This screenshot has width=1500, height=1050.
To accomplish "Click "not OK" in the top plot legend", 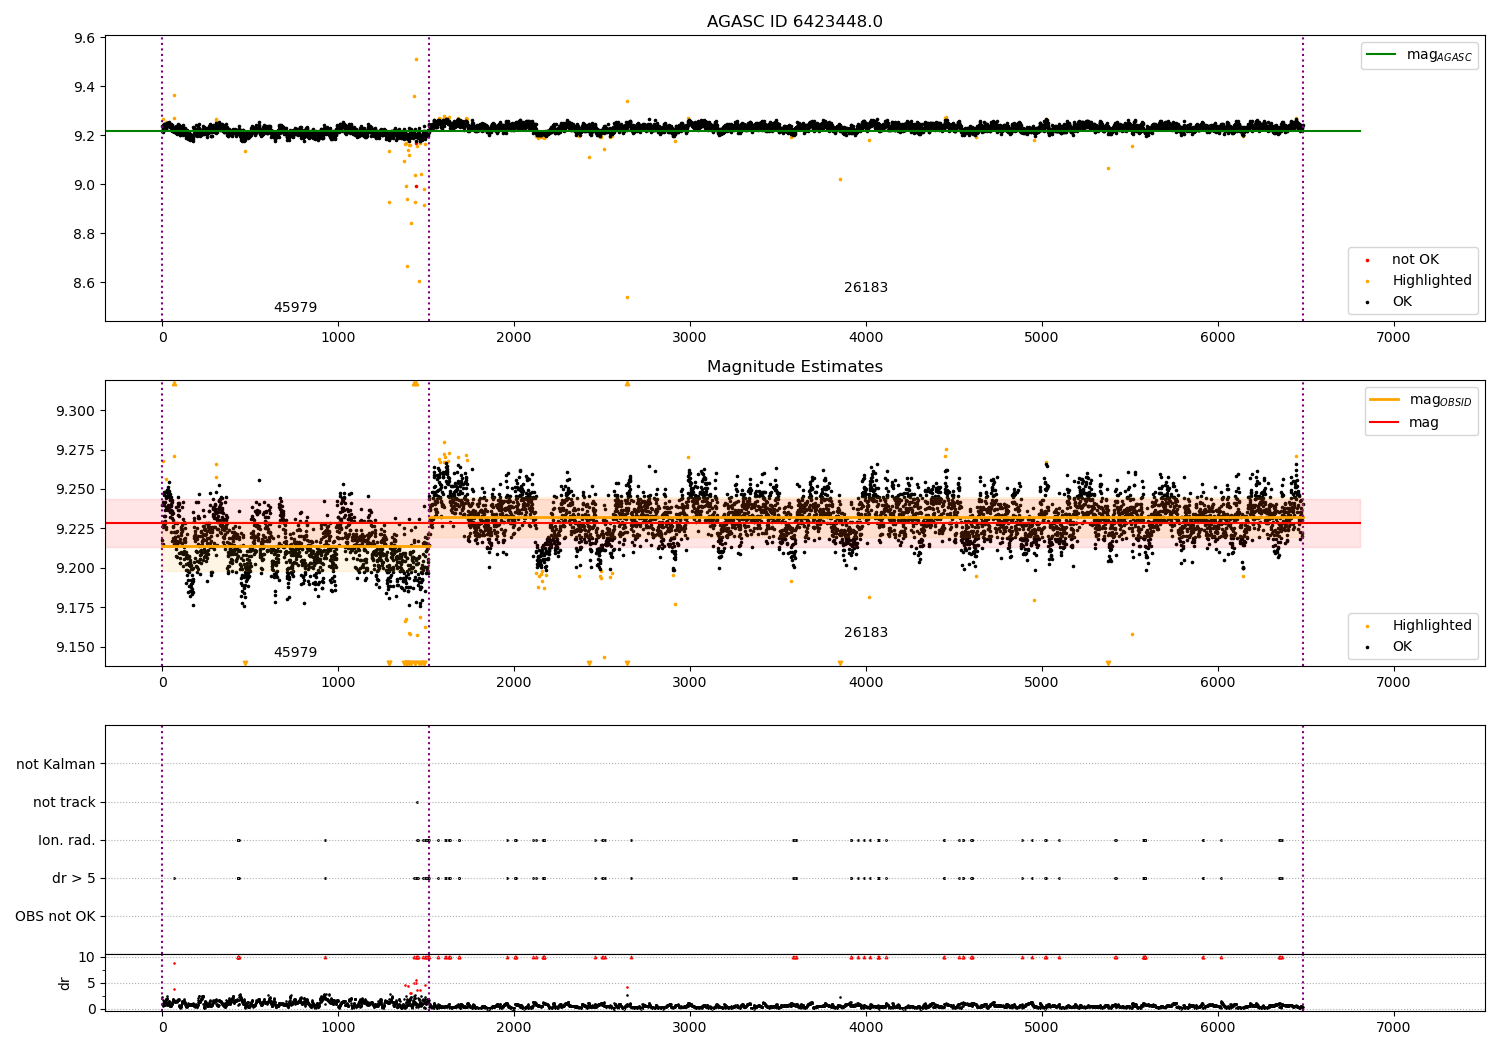I will (x=1414, y=260).
